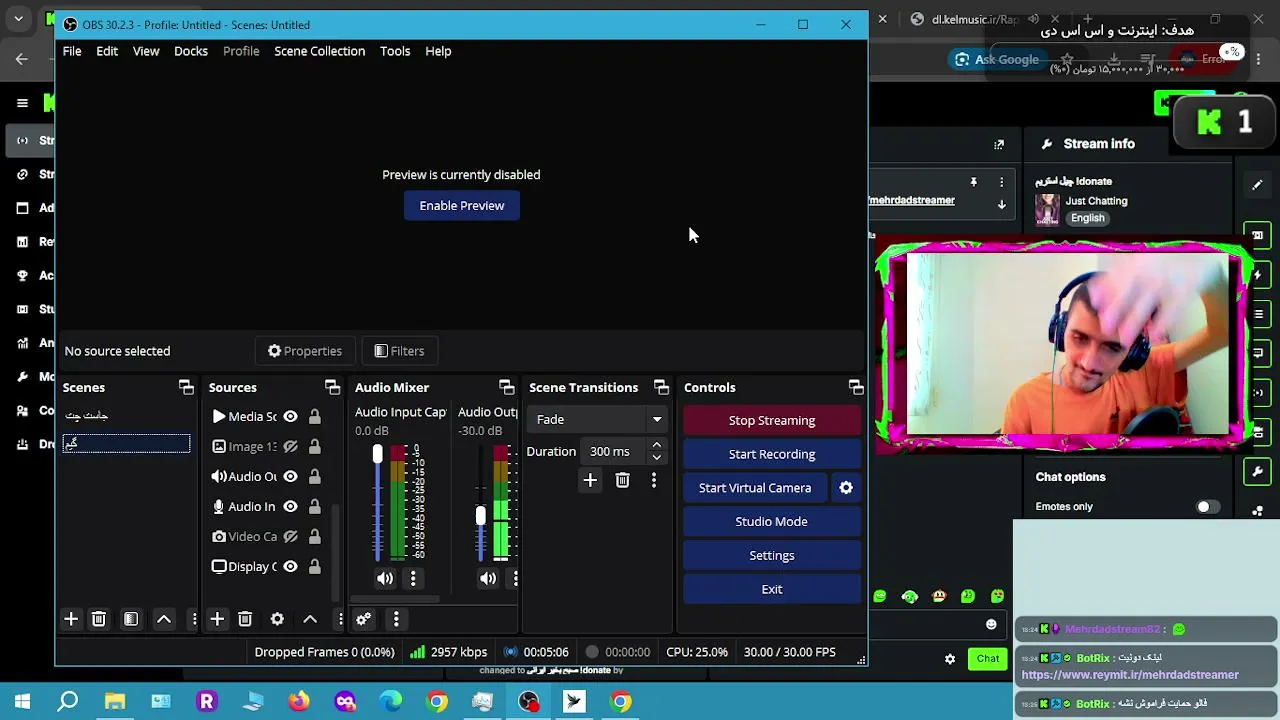Hide the Media Source eye toggle
The width and height of the screenshot is (1280, 720).
290,417
